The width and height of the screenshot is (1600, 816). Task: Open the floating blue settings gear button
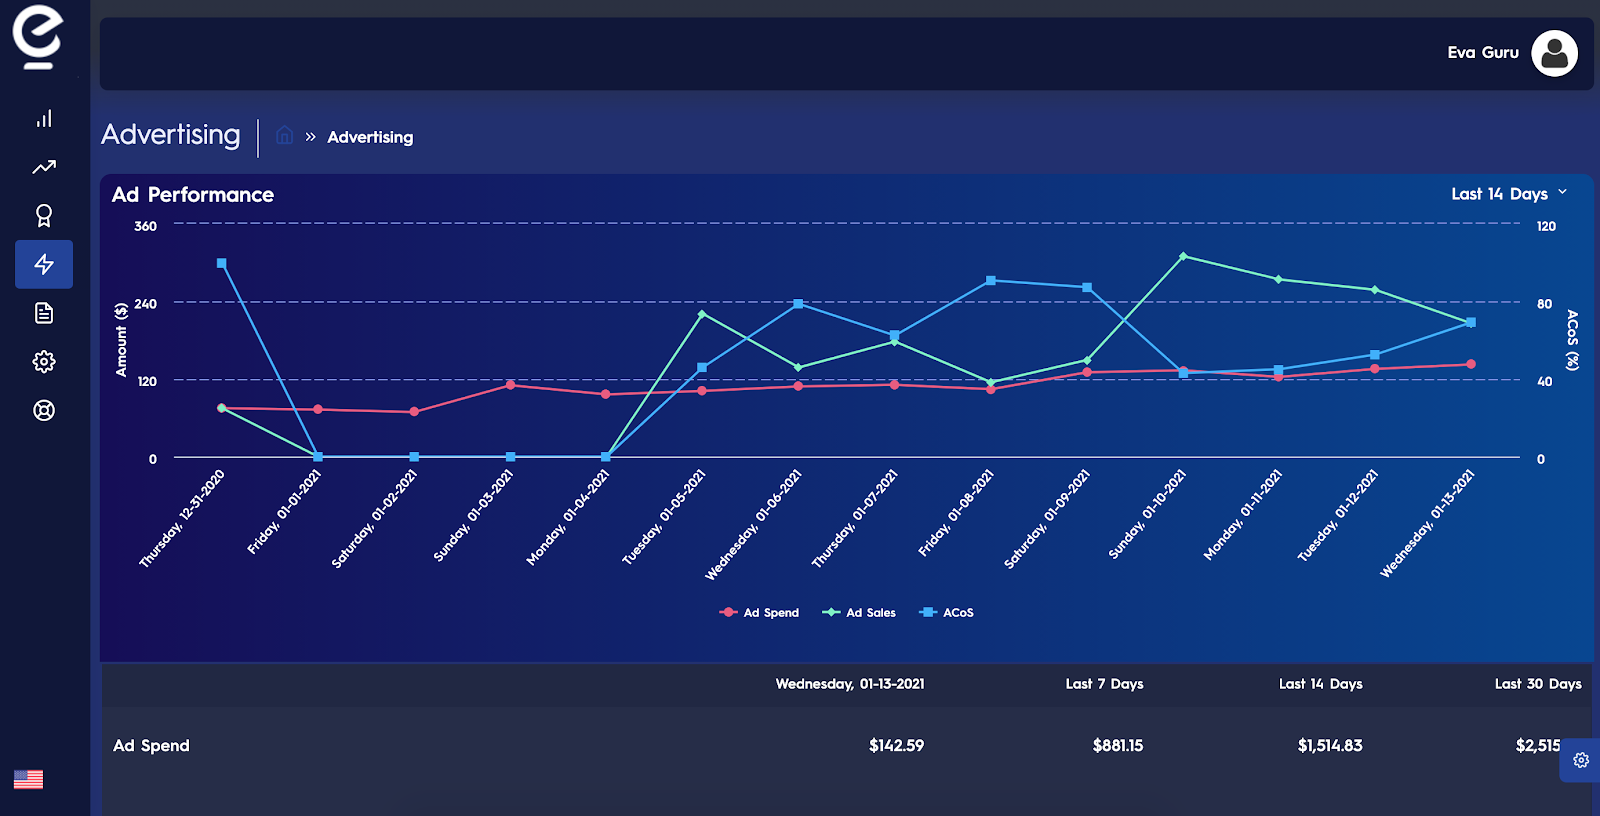click(1581, 760)
